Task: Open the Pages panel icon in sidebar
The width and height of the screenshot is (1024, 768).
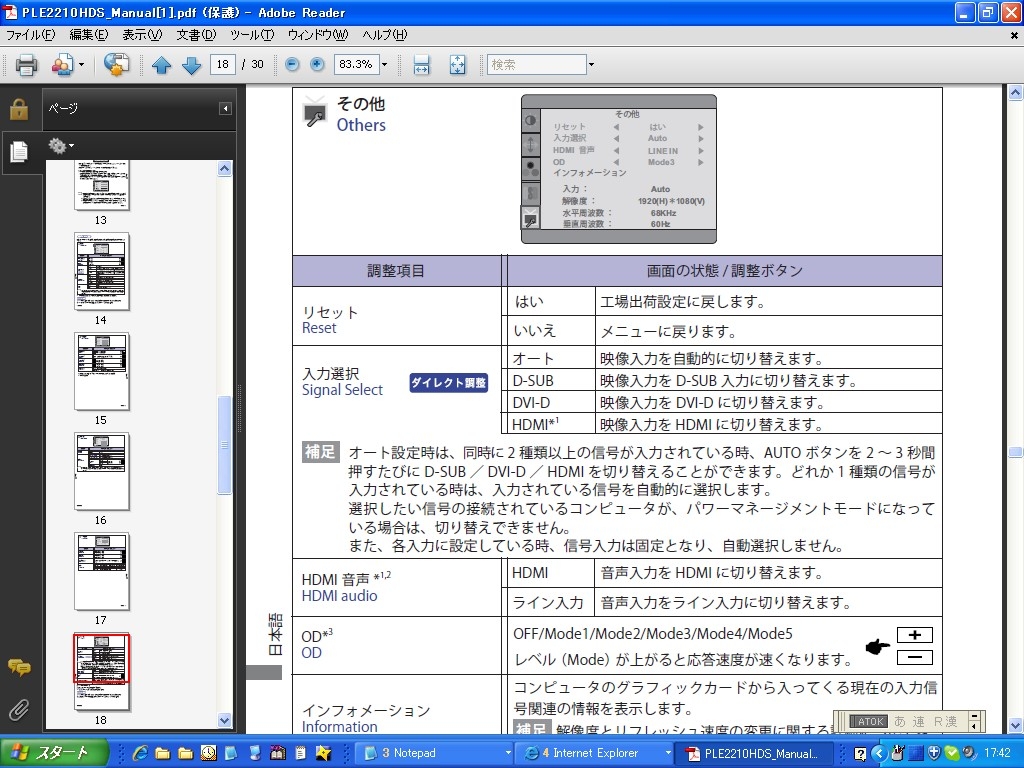Action: coord(19,151)
